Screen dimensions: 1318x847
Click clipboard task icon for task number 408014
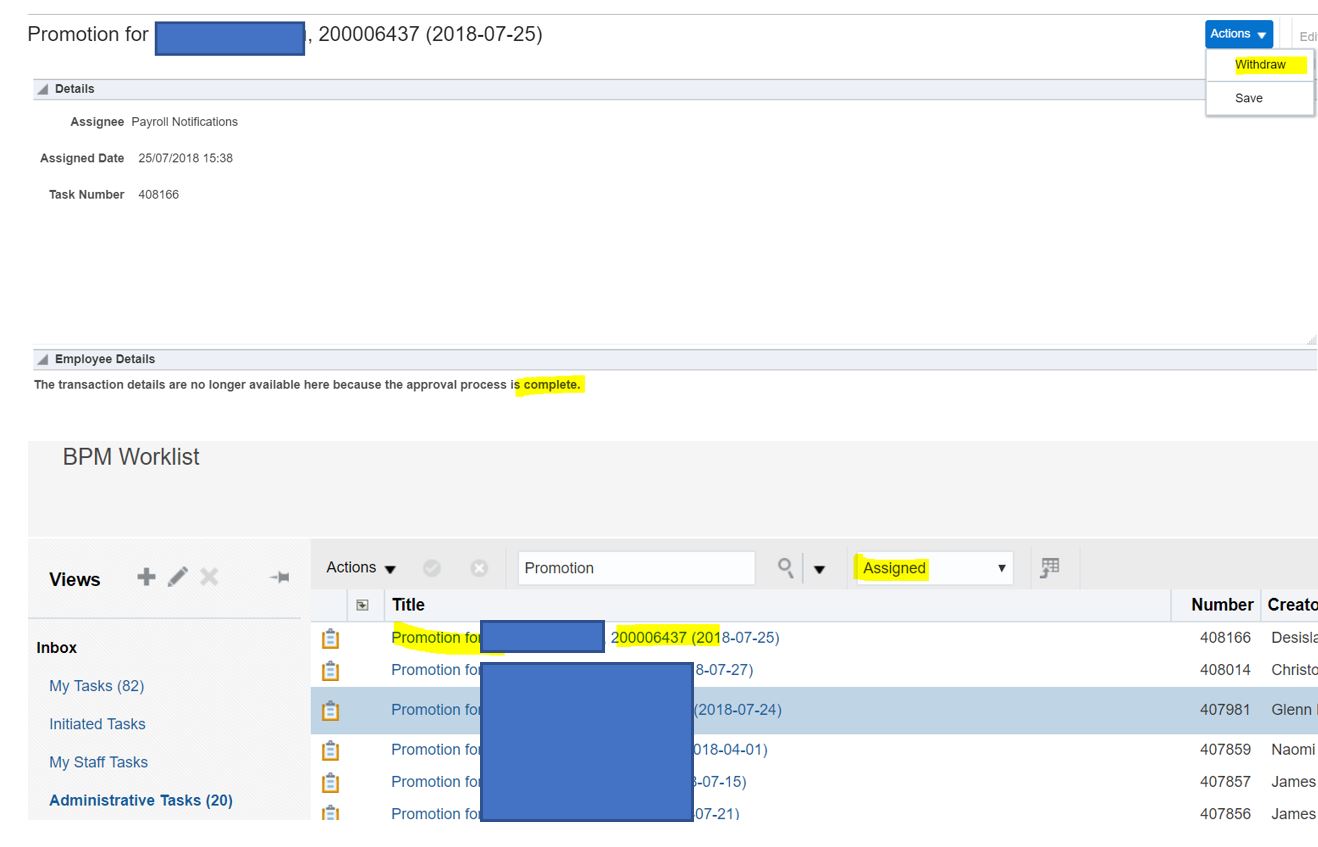(x=330, y=670)
